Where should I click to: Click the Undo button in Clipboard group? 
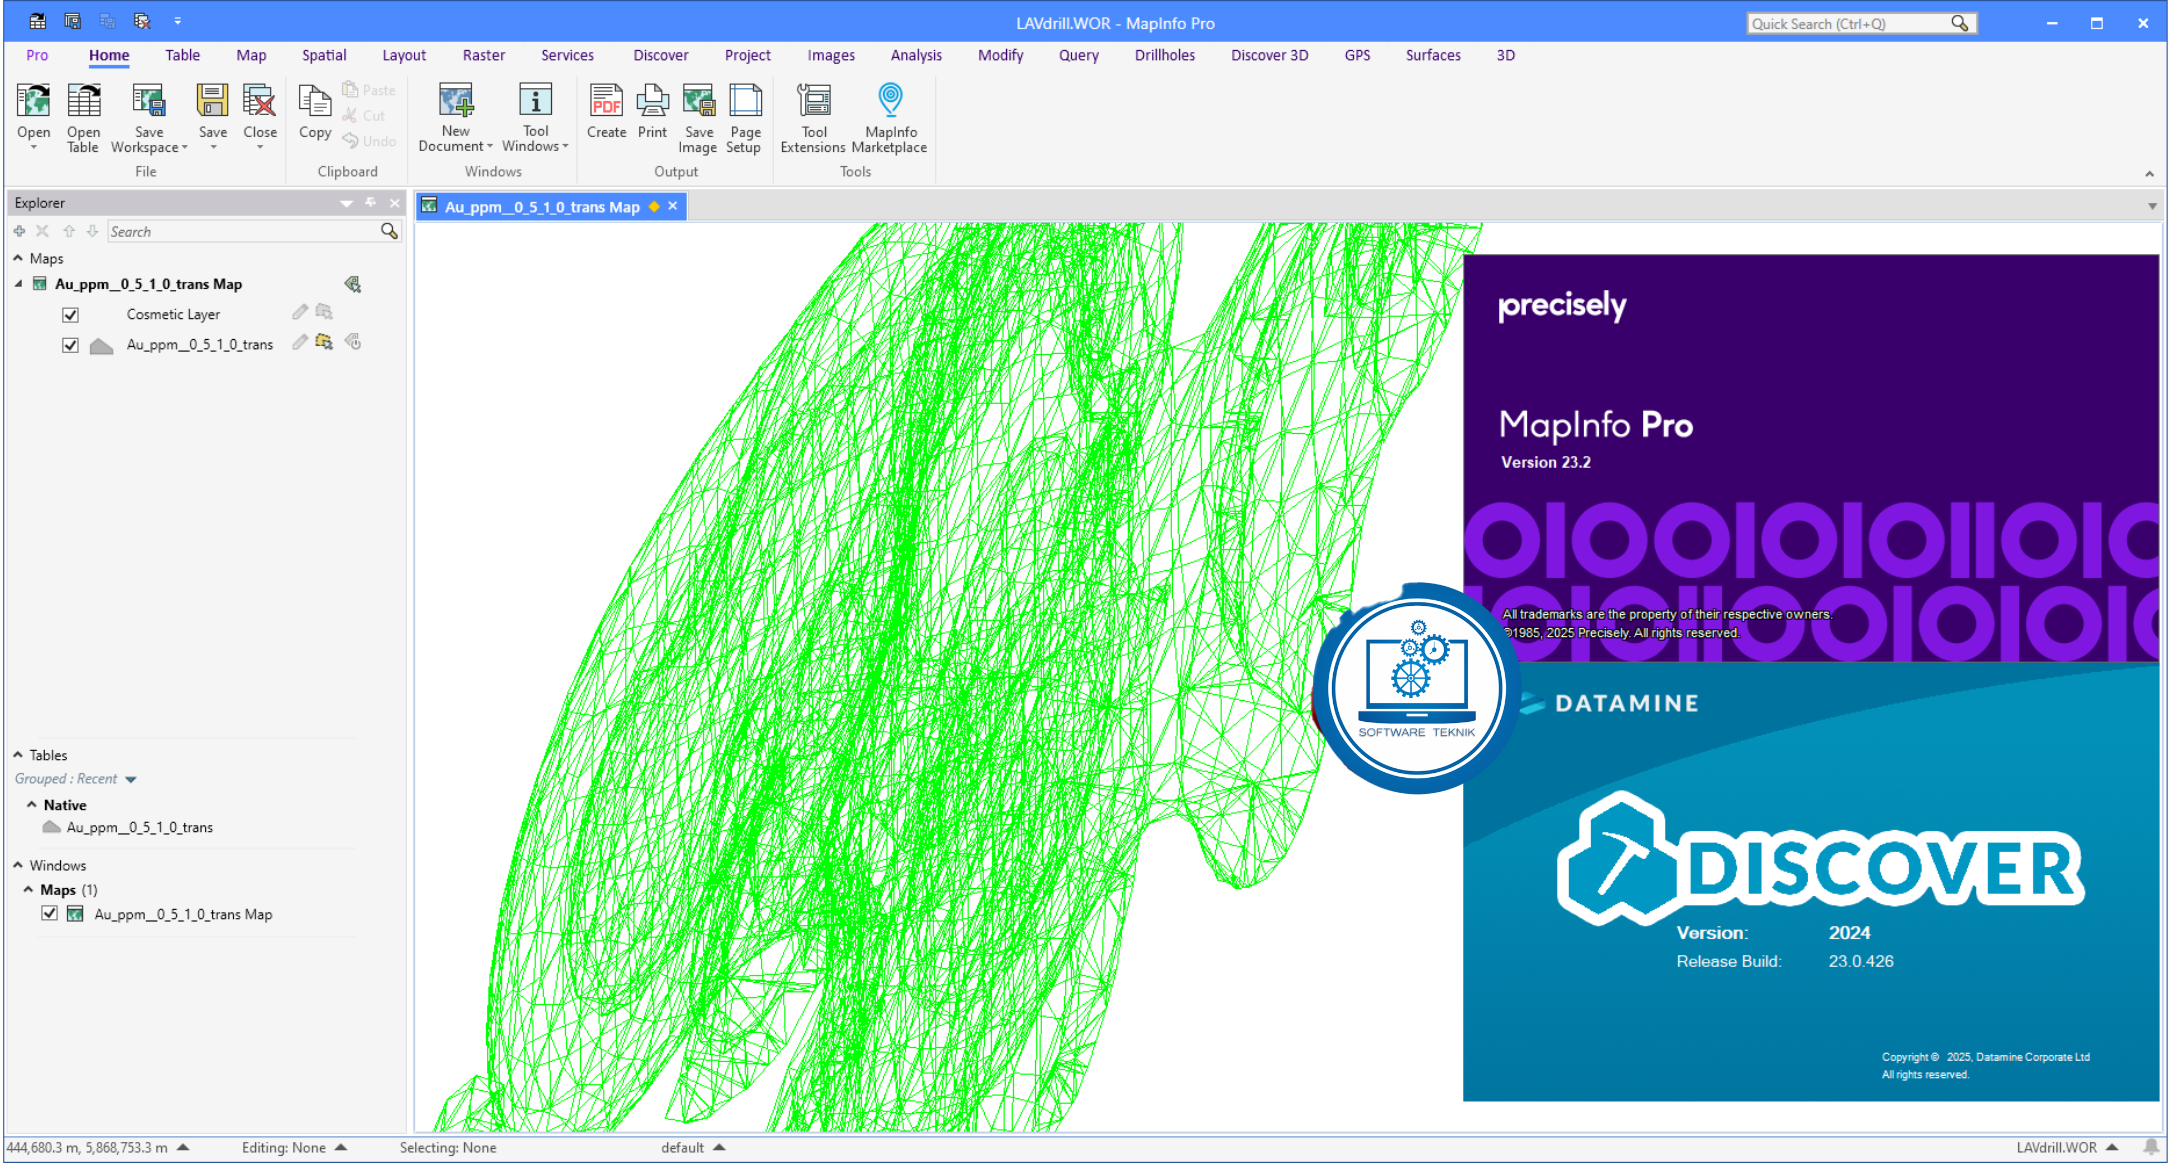[x=369, y=141]
